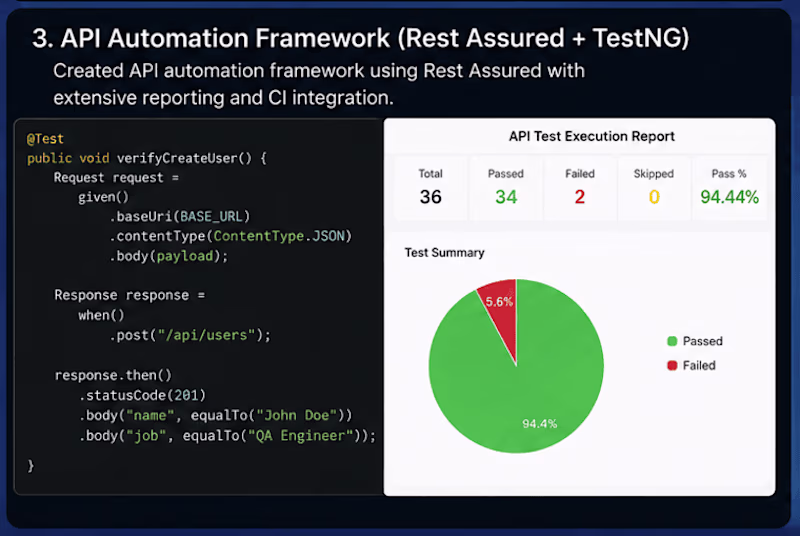Click the "job" key string
This screenshot has width=800, height=536.
click(x=146, y=436)
